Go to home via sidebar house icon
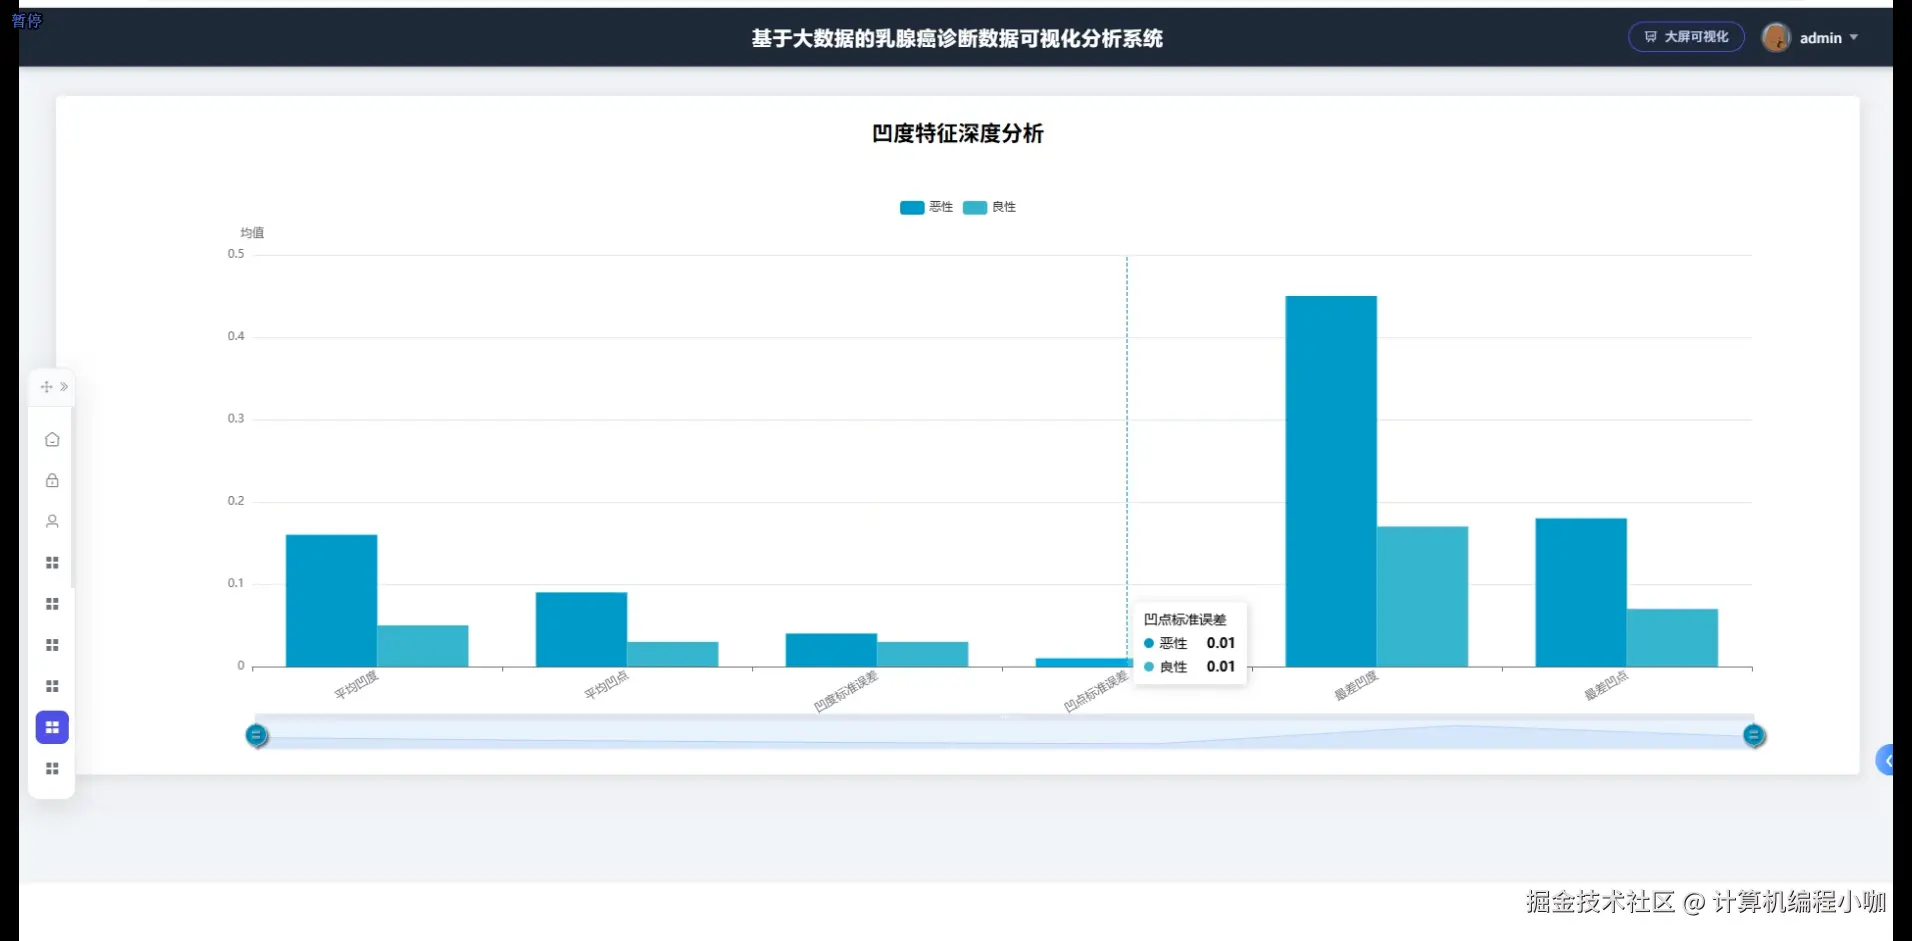The height and width of the screenshot is (941, 1912). 52,440
